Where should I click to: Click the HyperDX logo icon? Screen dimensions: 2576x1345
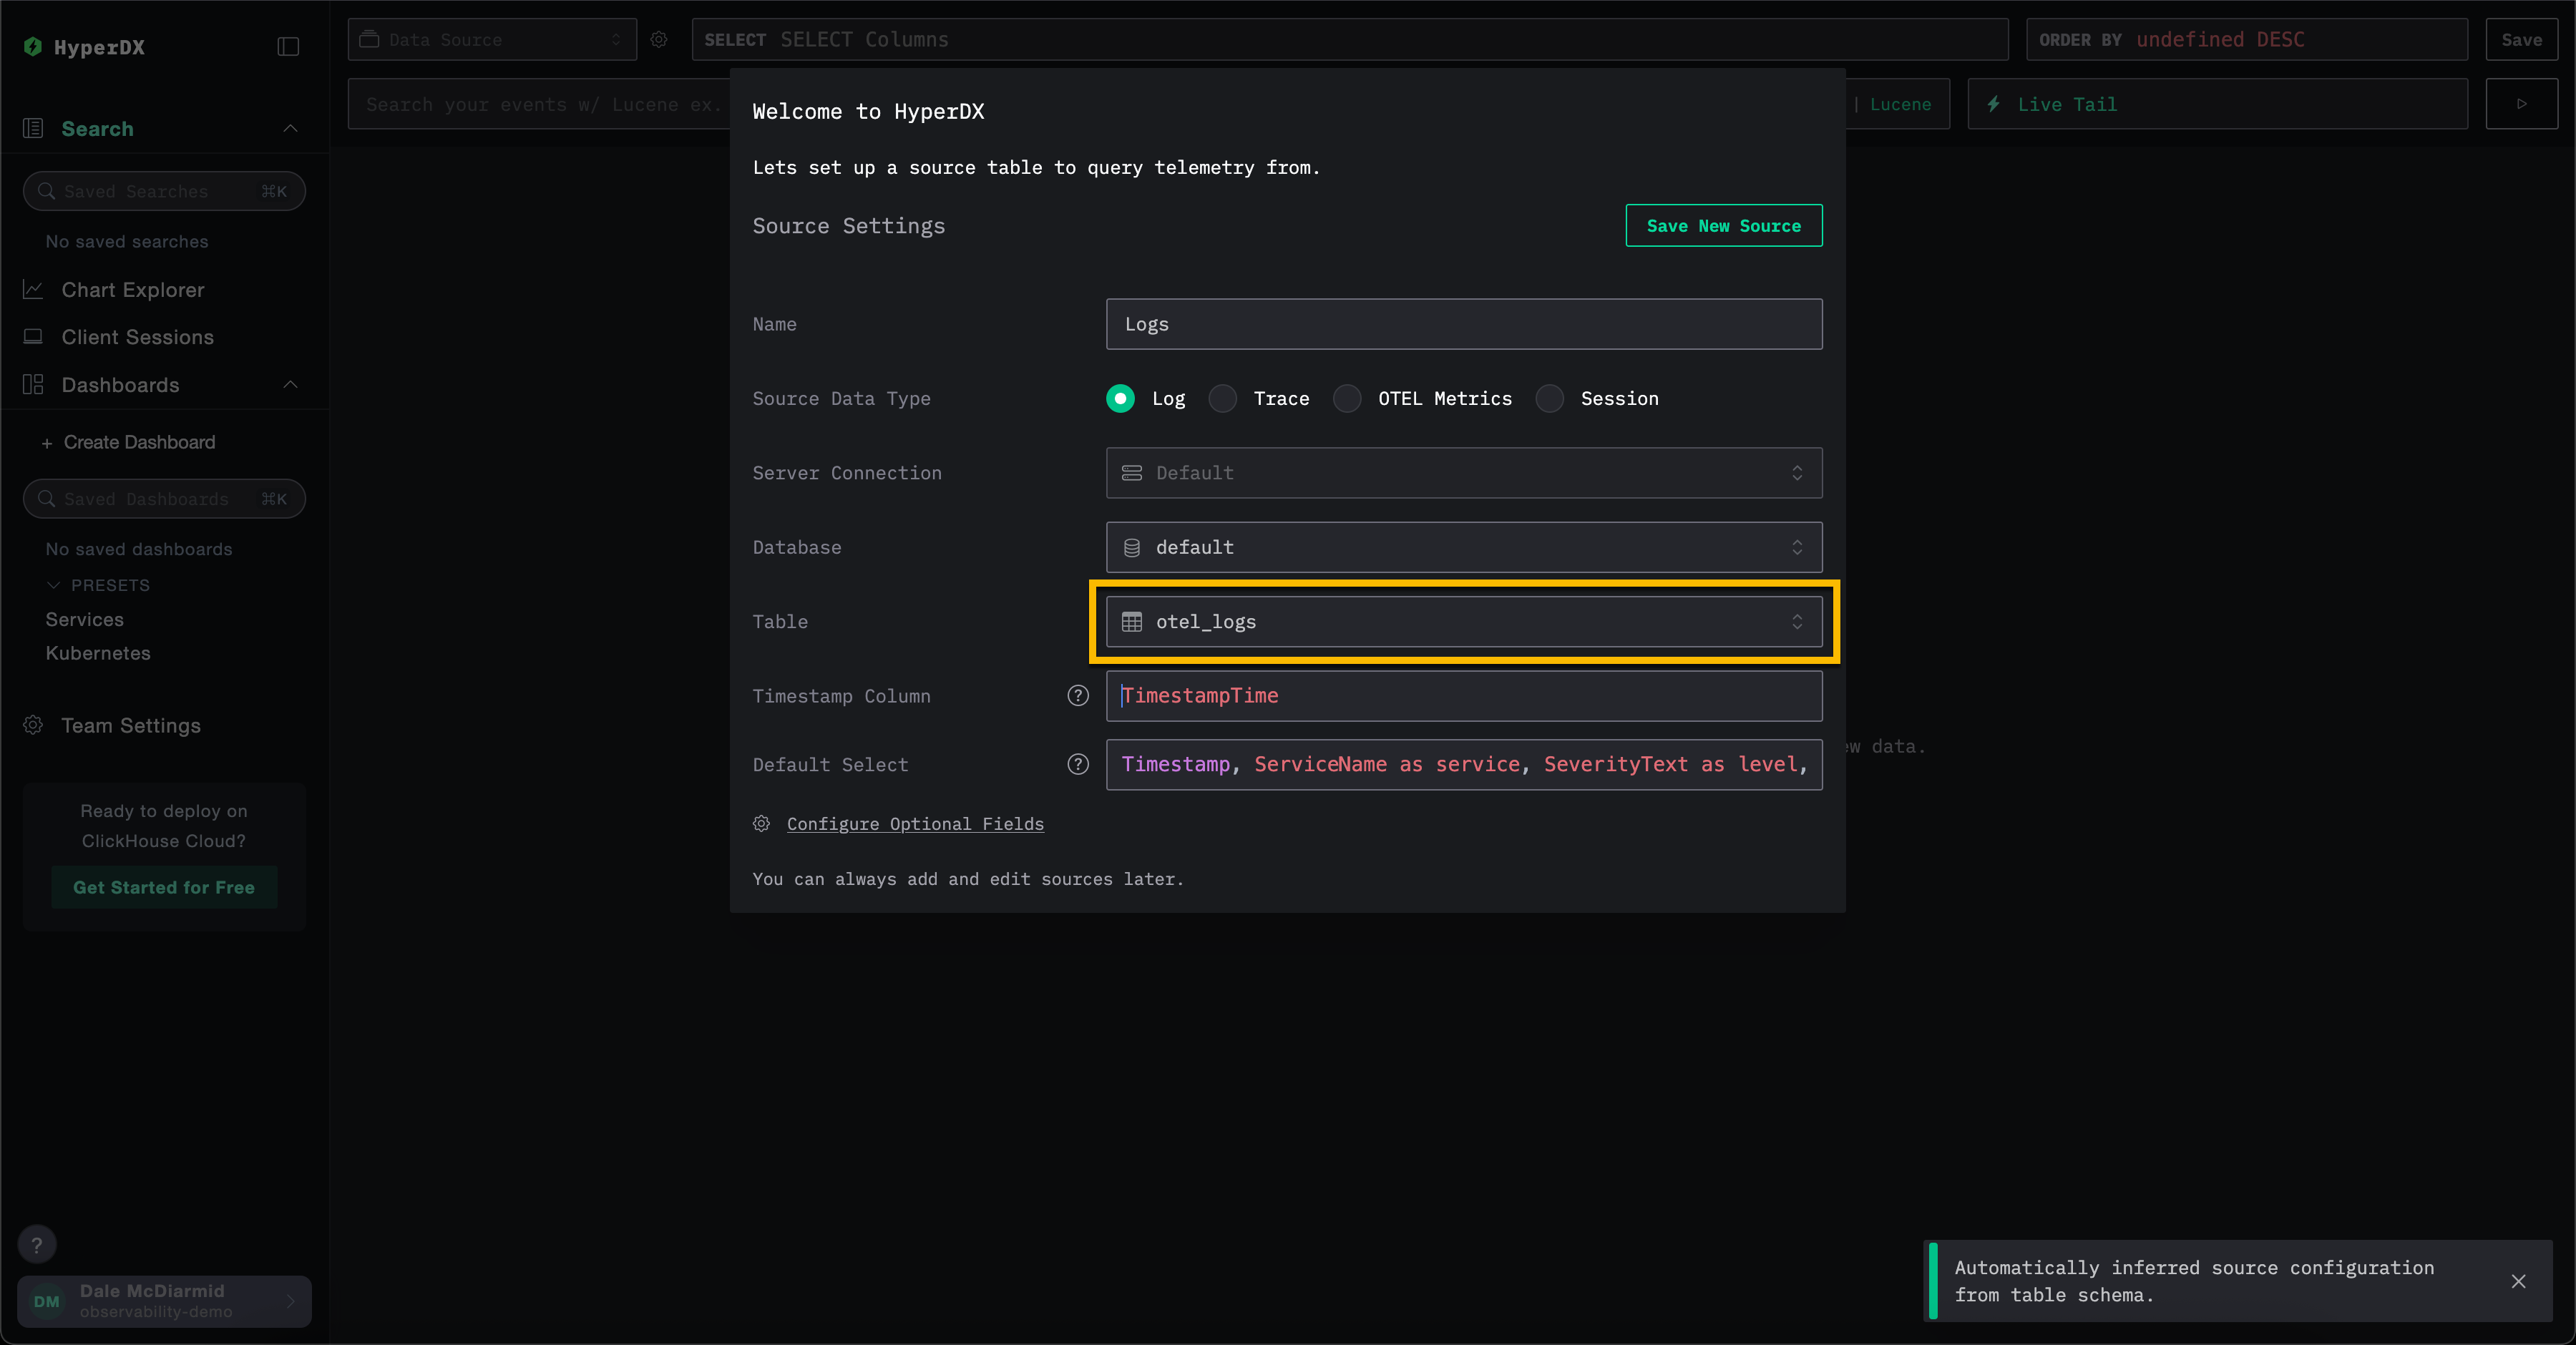[x=33, y=47]
